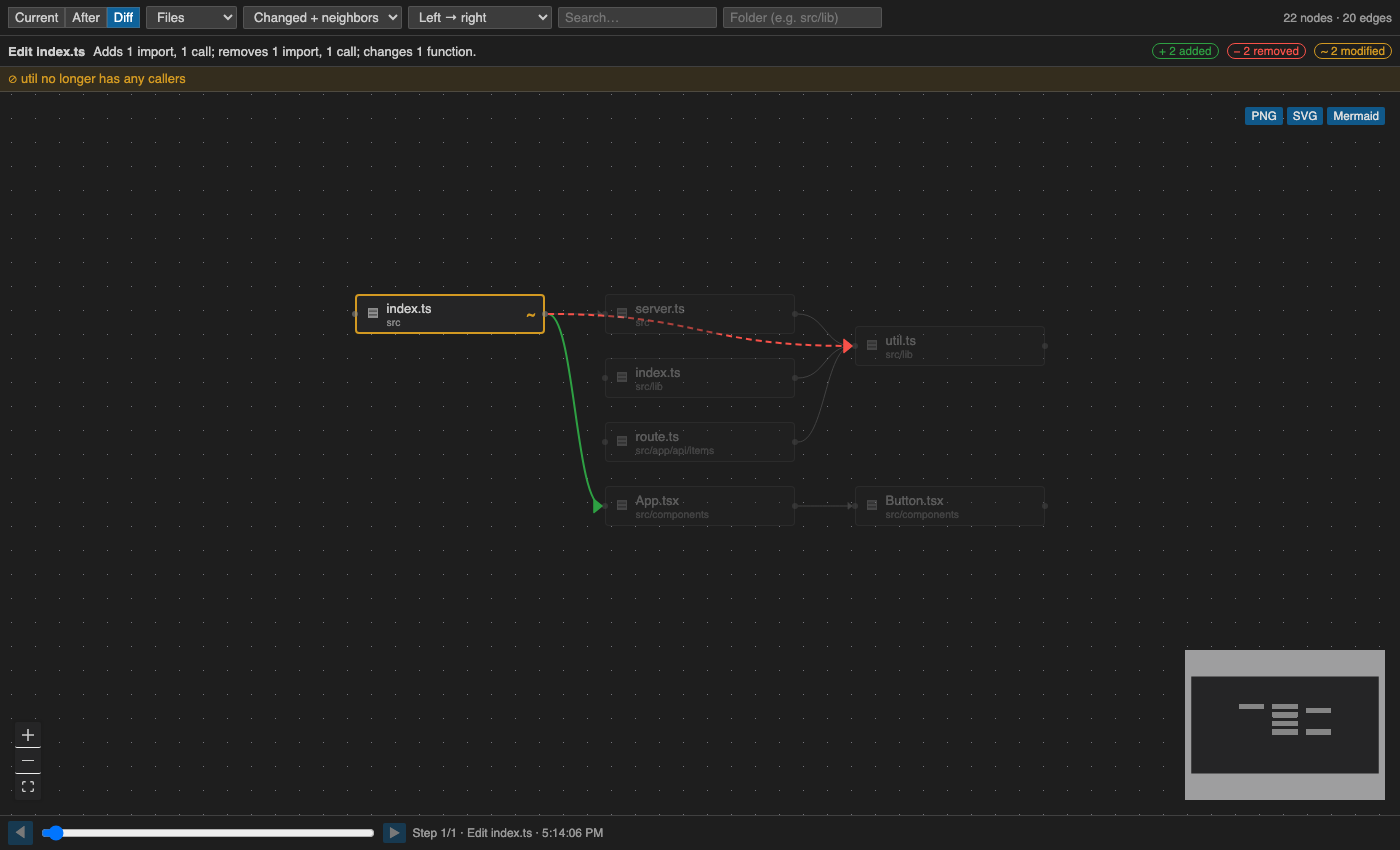Click green added-edge arrowhead at App.tsx

pos(598,506)
